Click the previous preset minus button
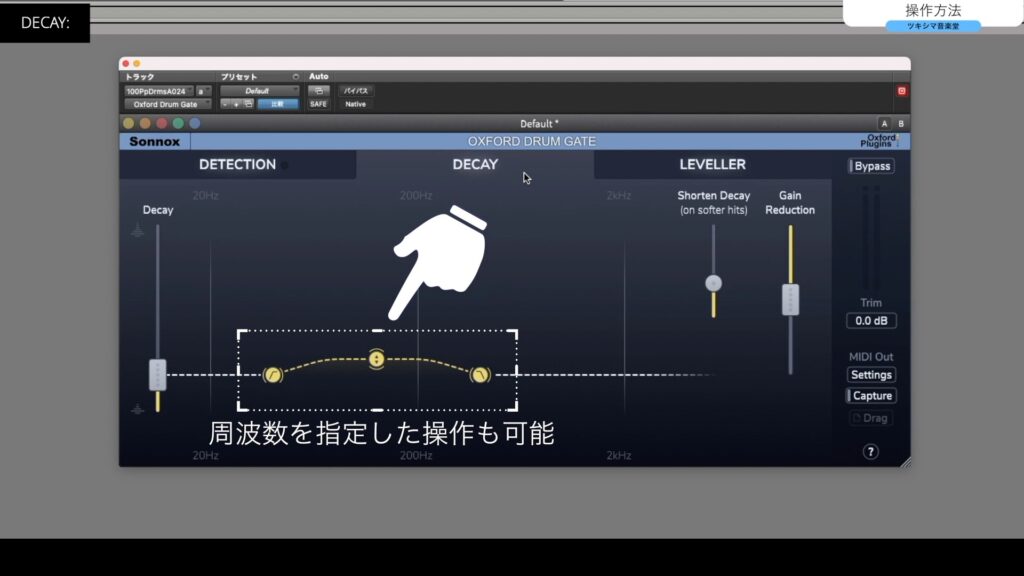 click(x=225, y=104)
